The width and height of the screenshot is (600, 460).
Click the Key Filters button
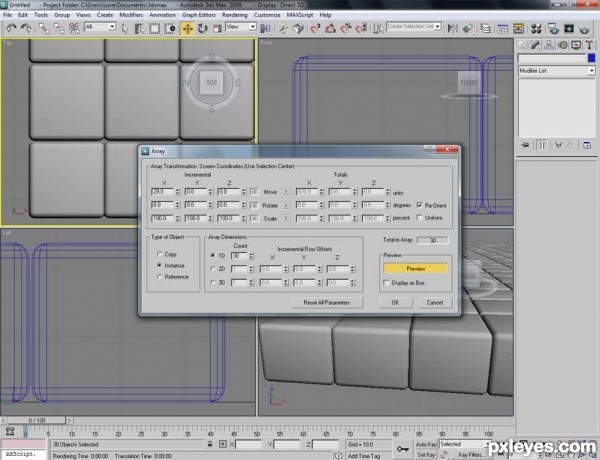470,455
